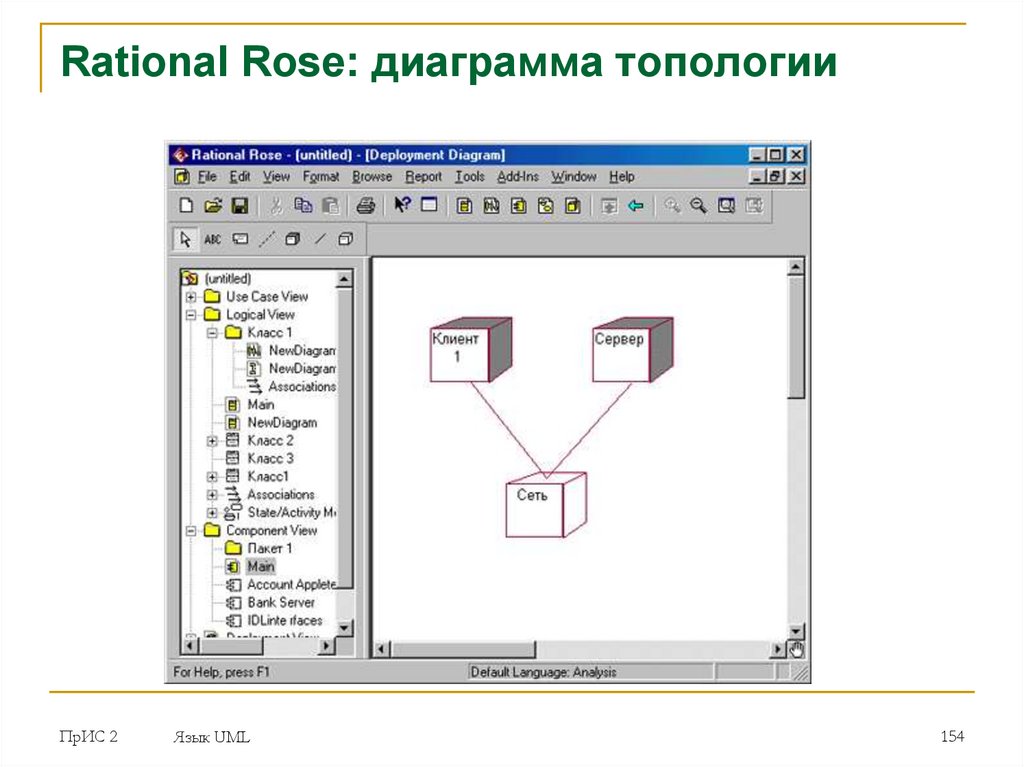This screenshot has height=767, width=1024.
Task: Click the Browse Parent toolbar icon
Action: [609, 206]
